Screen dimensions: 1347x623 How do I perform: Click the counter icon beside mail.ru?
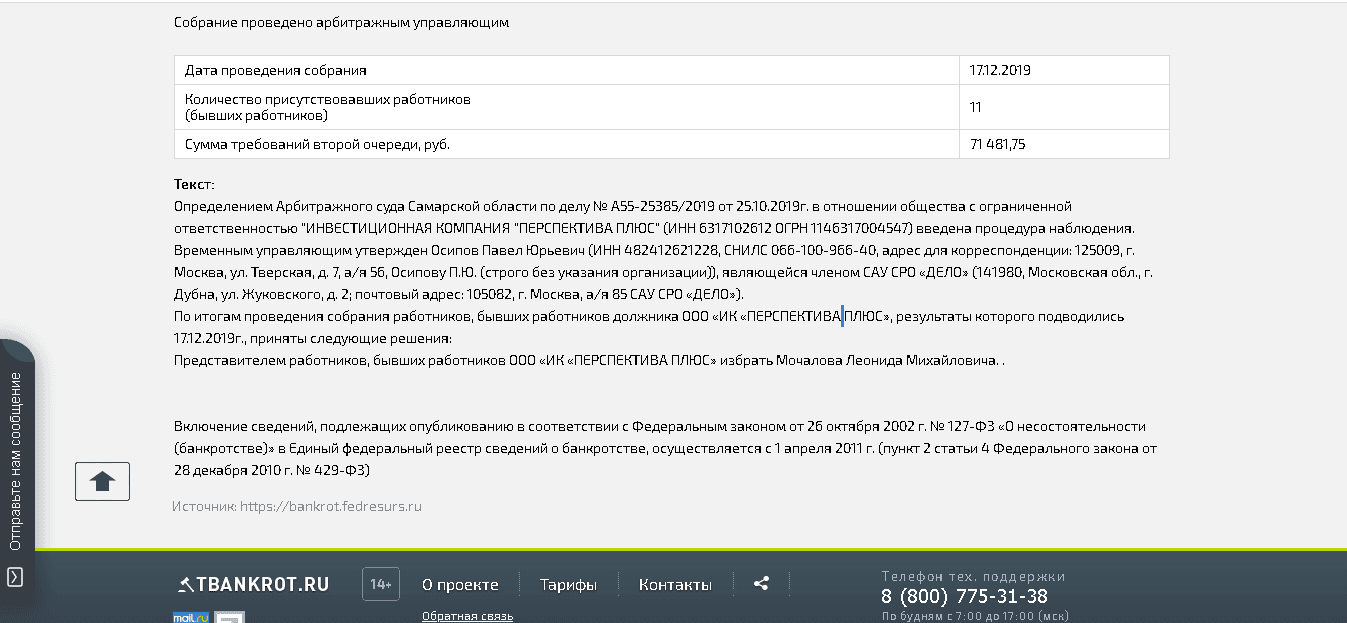[231, 617]
